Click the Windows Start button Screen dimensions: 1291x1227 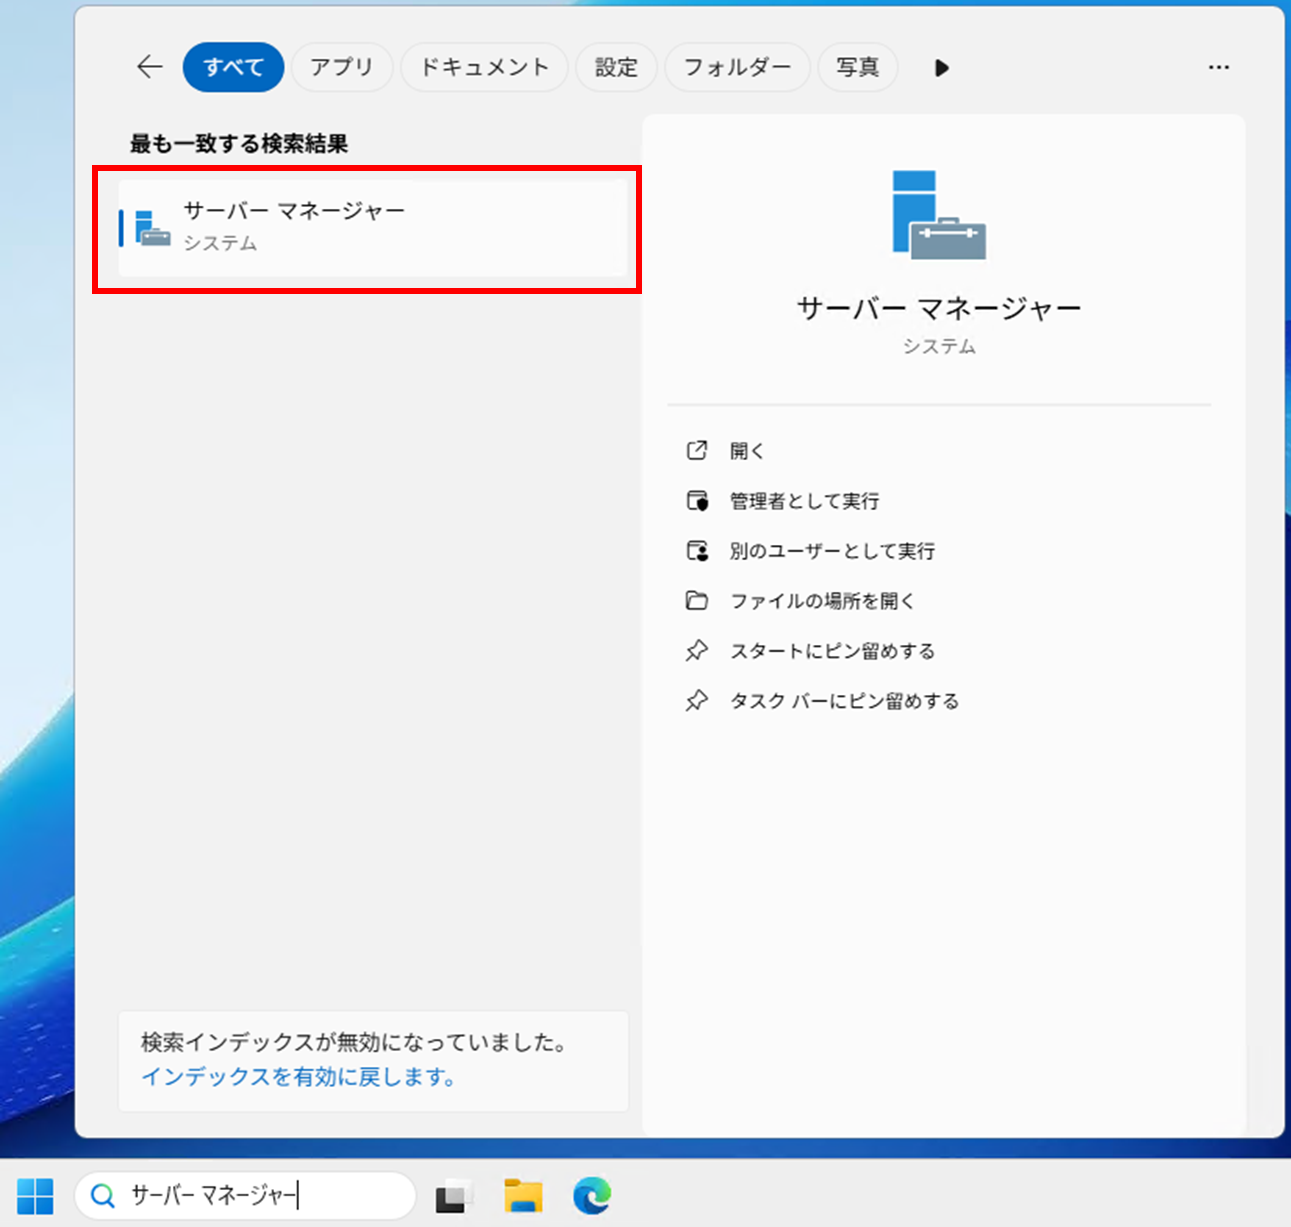pos(36,1195)
